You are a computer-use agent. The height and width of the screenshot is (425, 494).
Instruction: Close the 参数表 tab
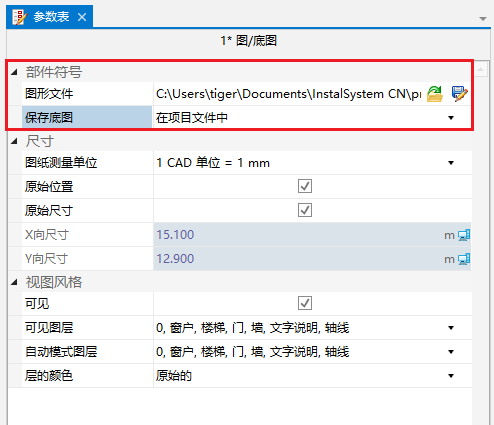(x=82, y=17)
